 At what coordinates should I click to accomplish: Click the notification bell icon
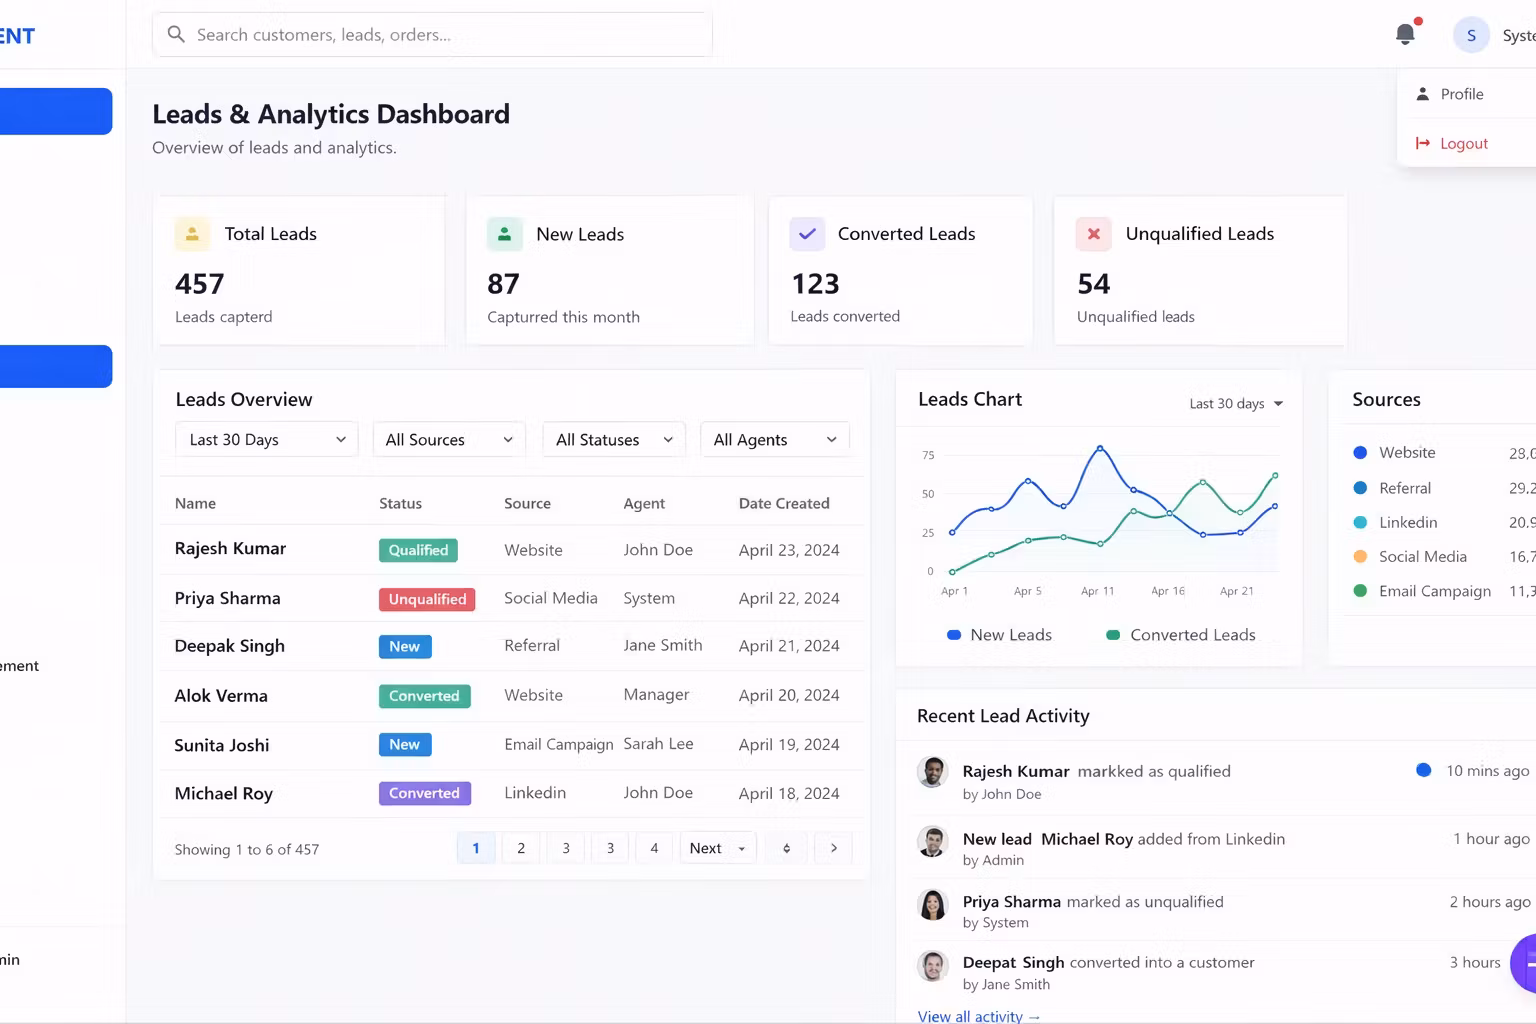1405,34
